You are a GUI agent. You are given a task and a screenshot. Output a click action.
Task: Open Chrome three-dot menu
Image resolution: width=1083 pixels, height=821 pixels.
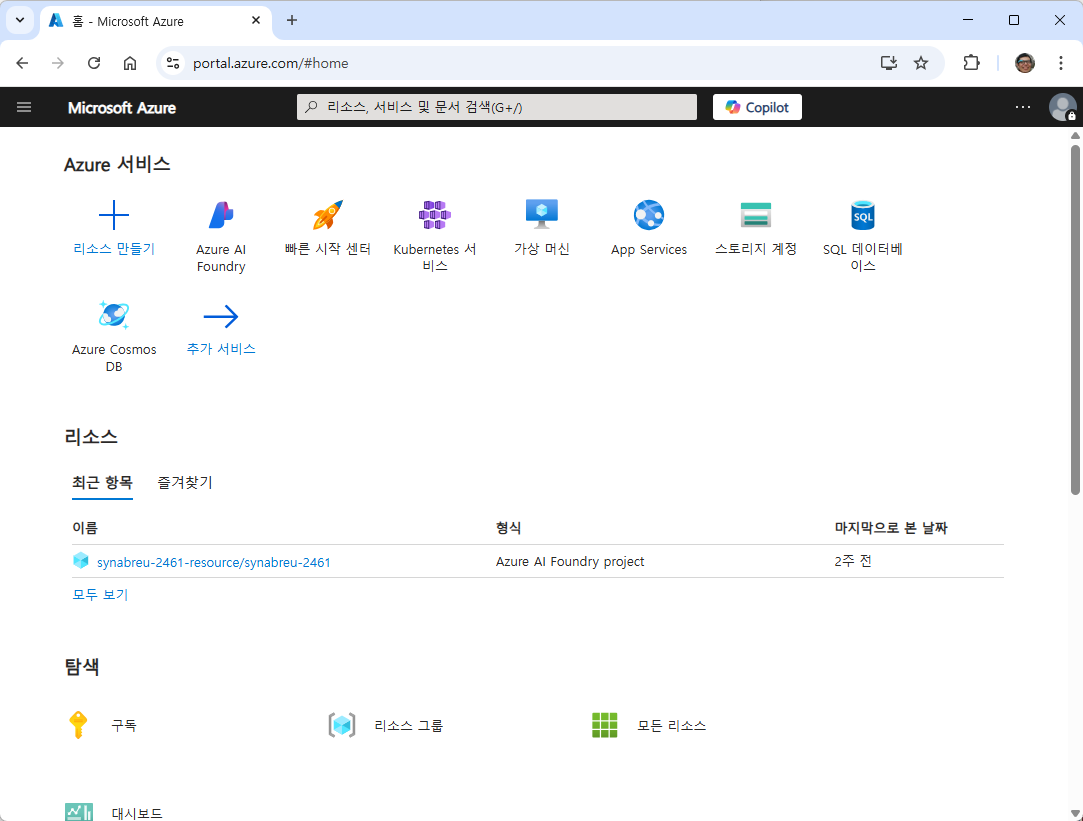pos(1061,63)
